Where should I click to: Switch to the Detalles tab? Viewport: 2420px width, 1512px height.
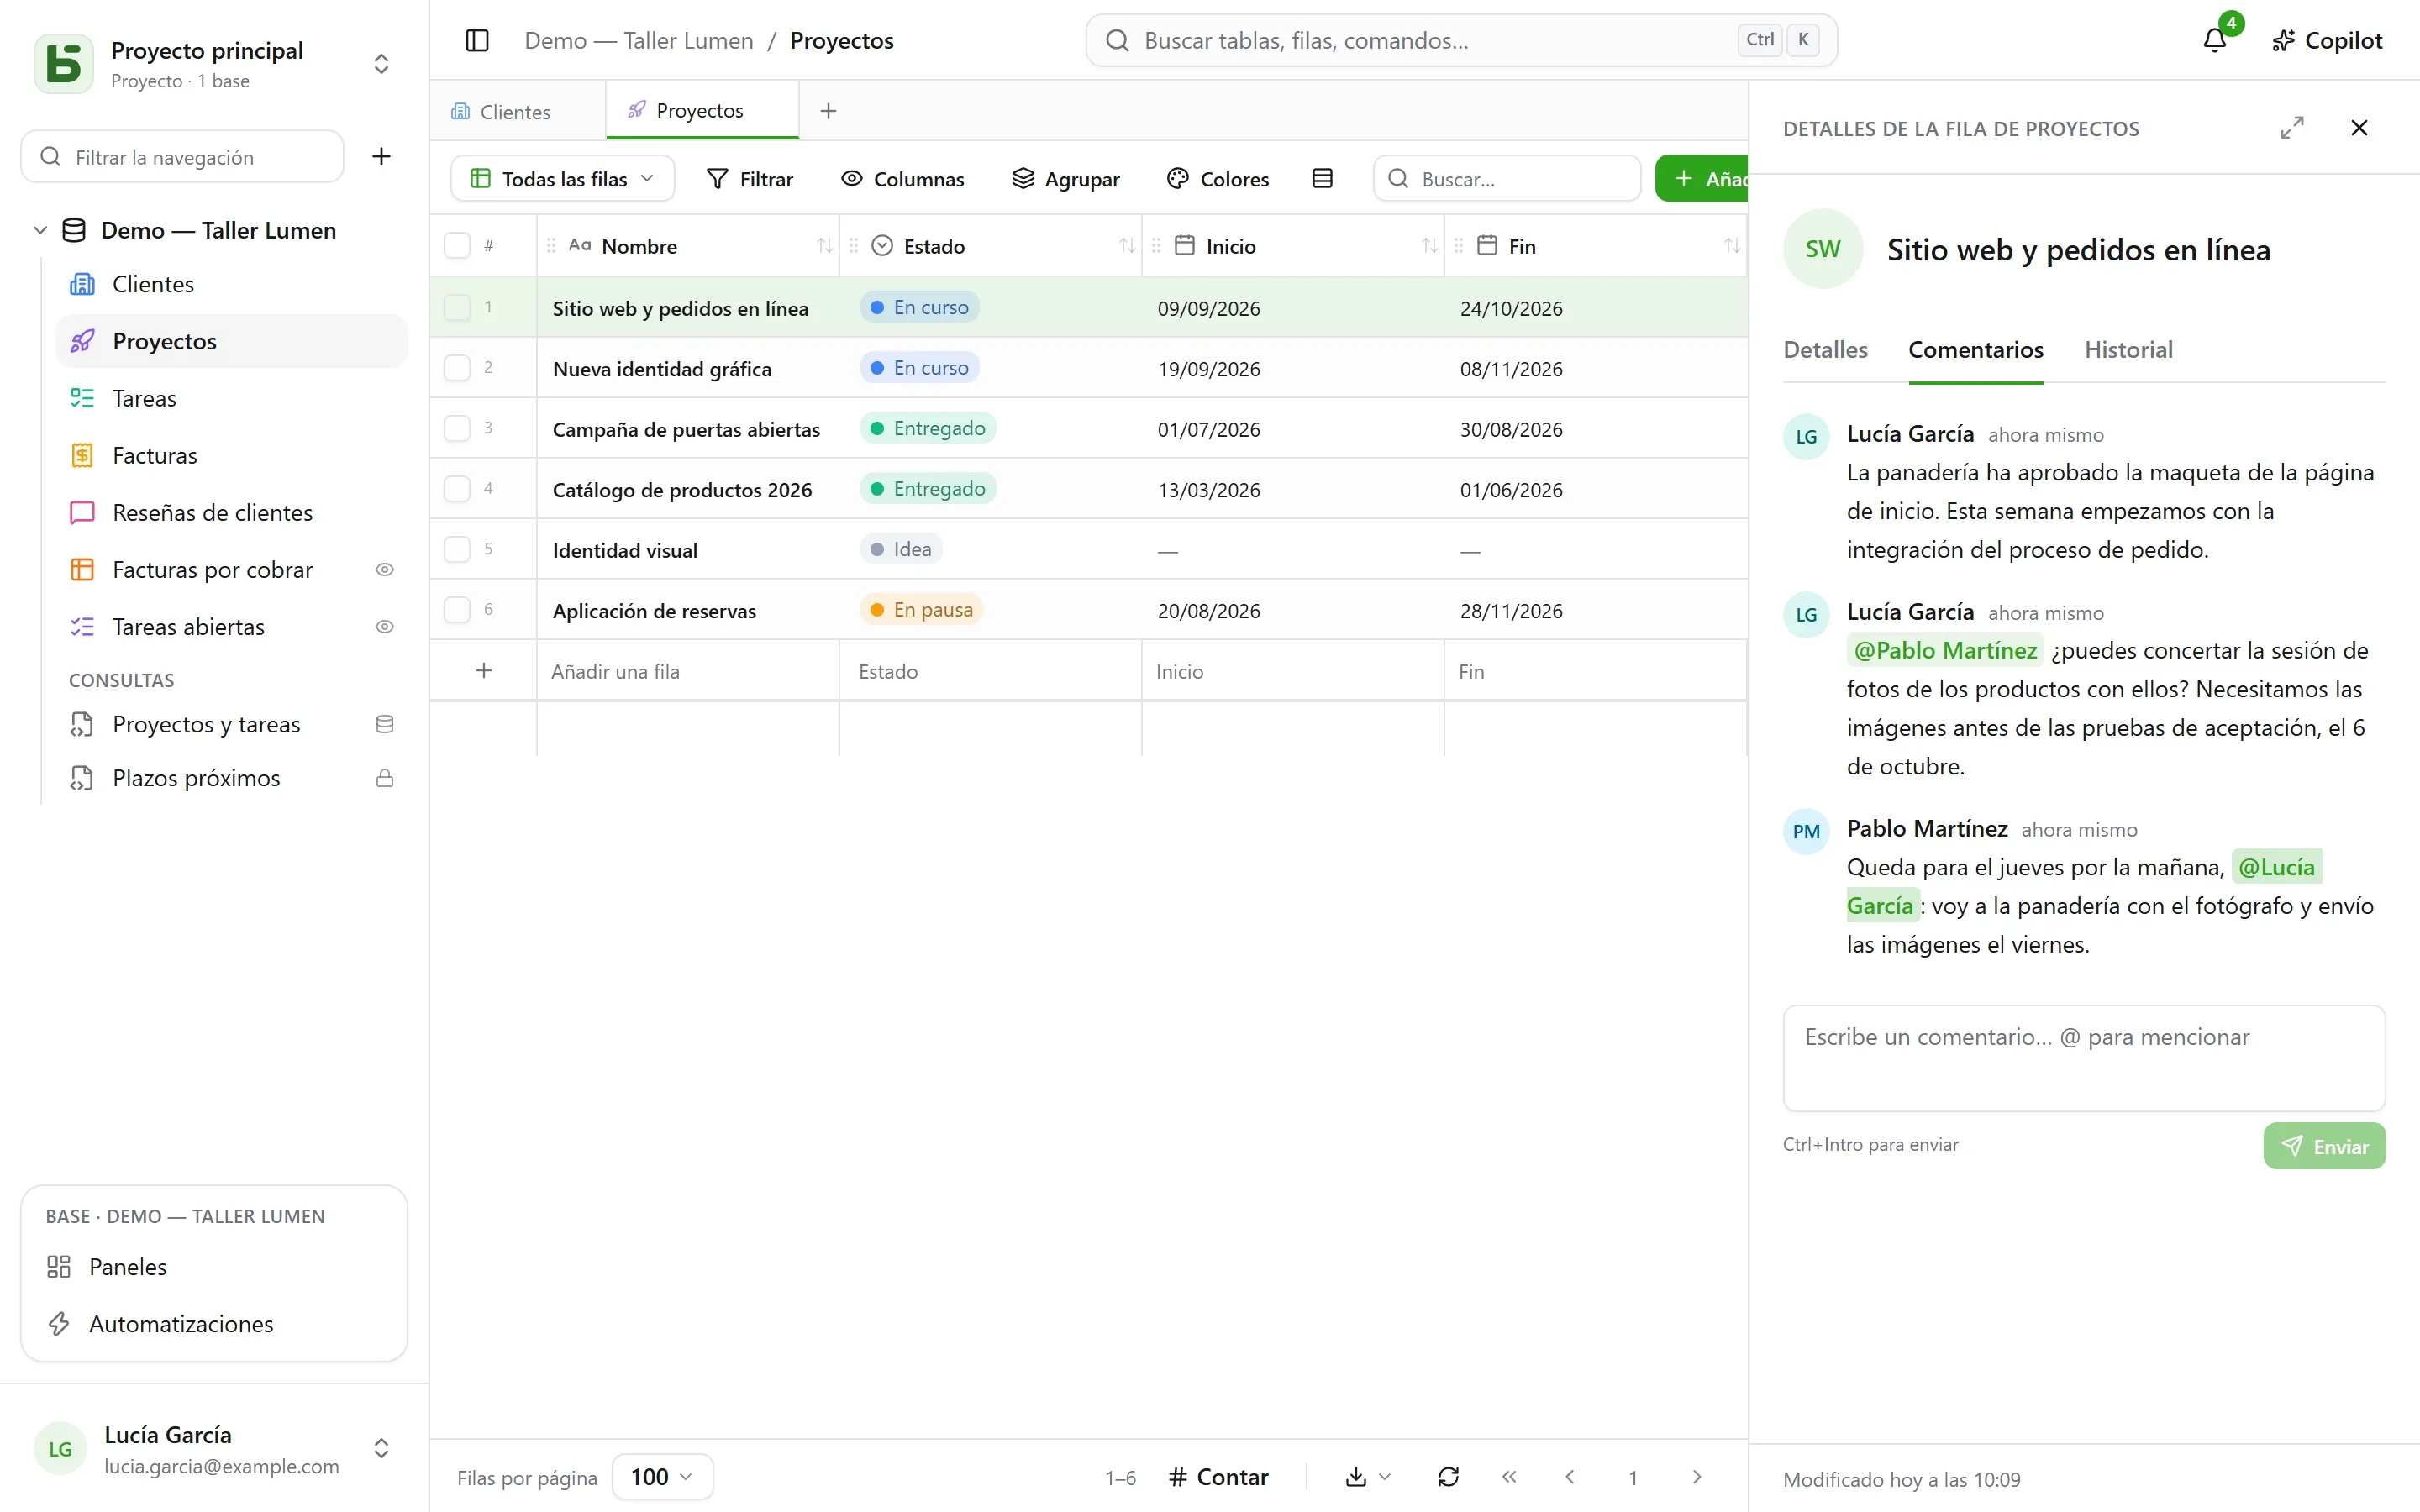[1825, 350]
